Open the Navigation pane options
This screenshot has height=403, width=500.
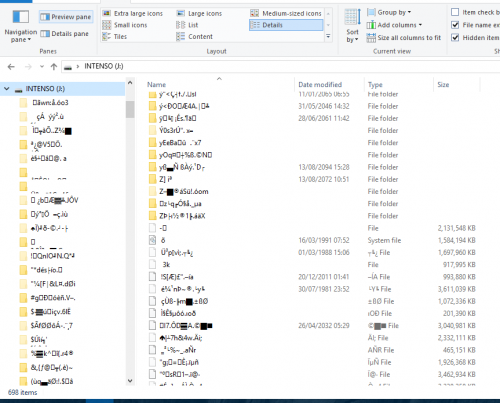coord(20,26)
